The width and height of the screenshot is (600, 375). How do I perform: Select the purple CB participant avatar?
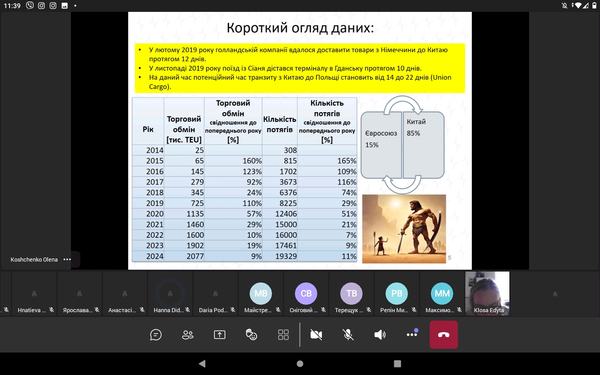[306, 293]
